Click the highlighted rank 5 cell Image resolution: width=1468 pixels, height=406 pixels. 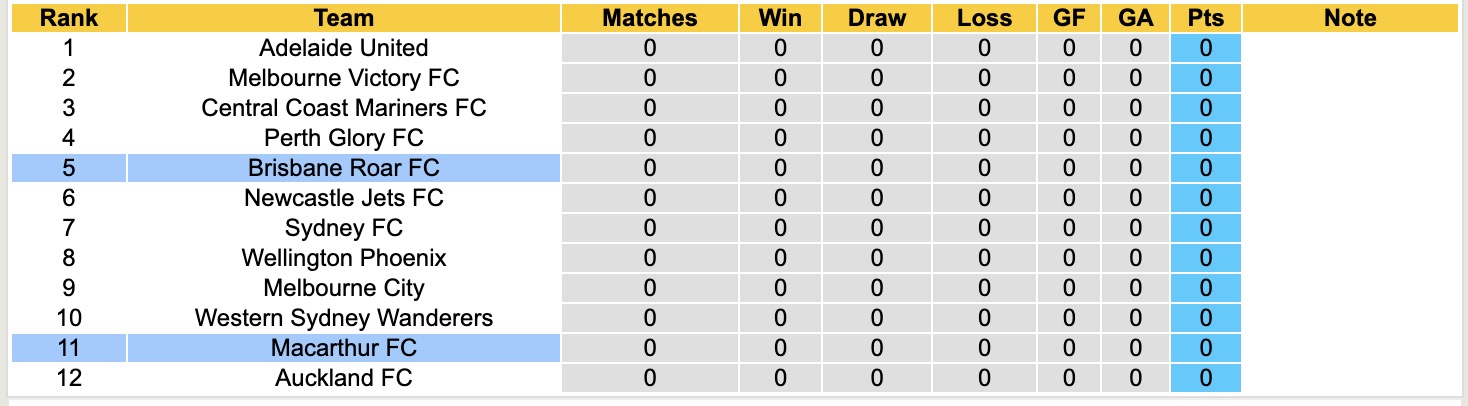68,168
